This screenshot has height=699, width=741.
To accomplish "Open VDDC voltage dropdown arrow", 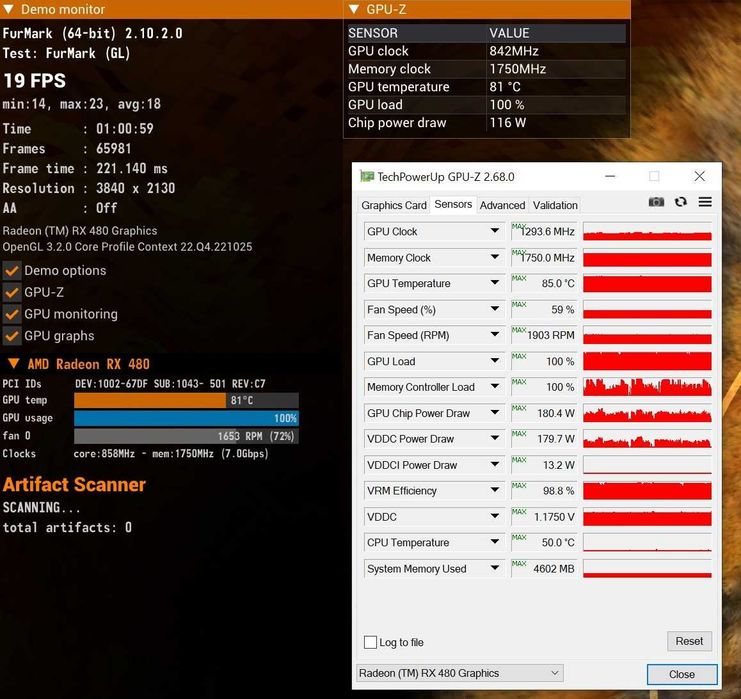I will [495, 516].
